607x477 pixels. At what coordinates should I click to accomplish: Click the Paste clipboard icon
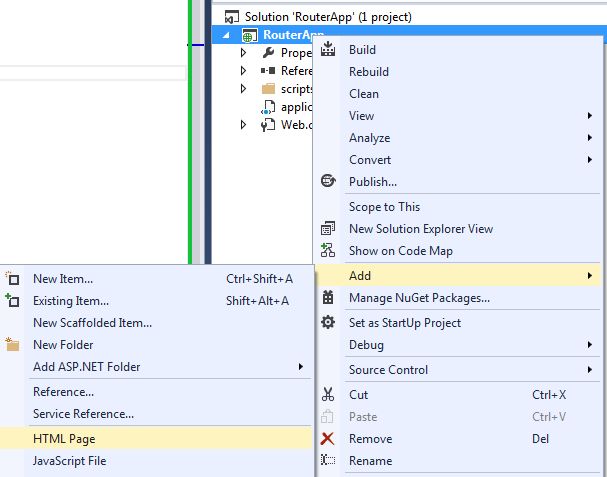click(x=327, y=416)
